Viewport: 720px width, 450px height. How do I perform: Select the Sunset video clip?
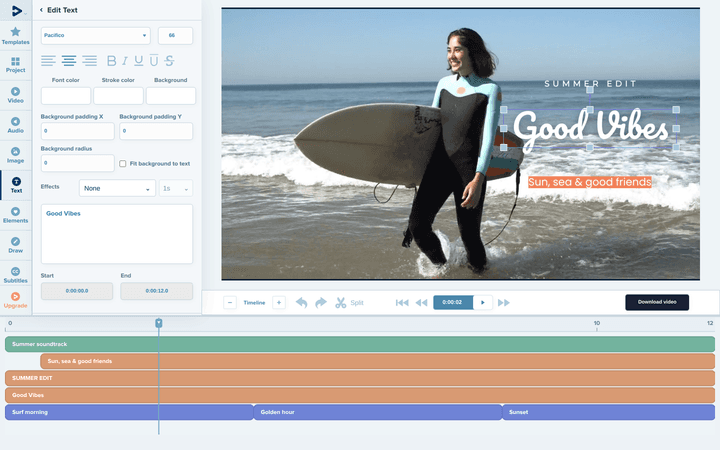(x=608, y=412)
